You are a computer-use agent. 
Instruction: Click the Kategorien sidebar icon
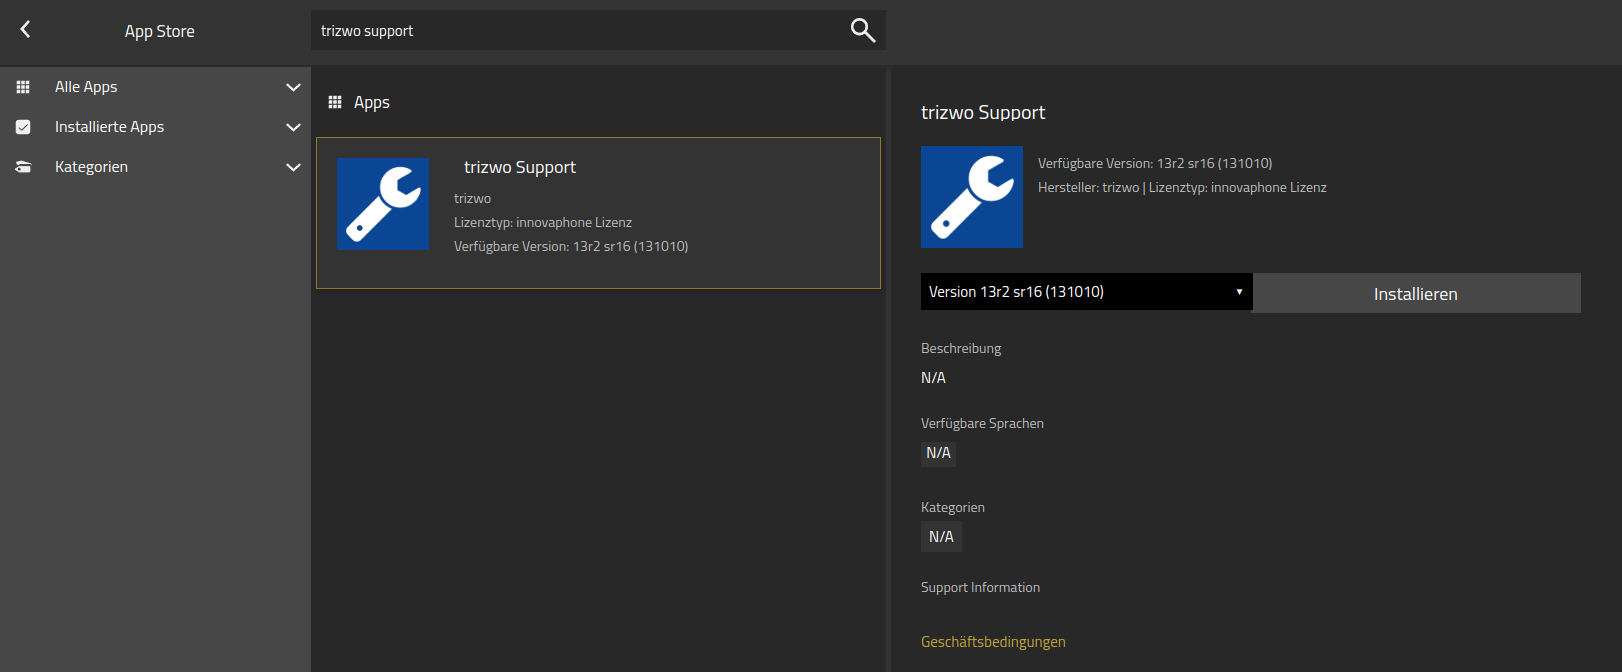(x=23, y=167)
